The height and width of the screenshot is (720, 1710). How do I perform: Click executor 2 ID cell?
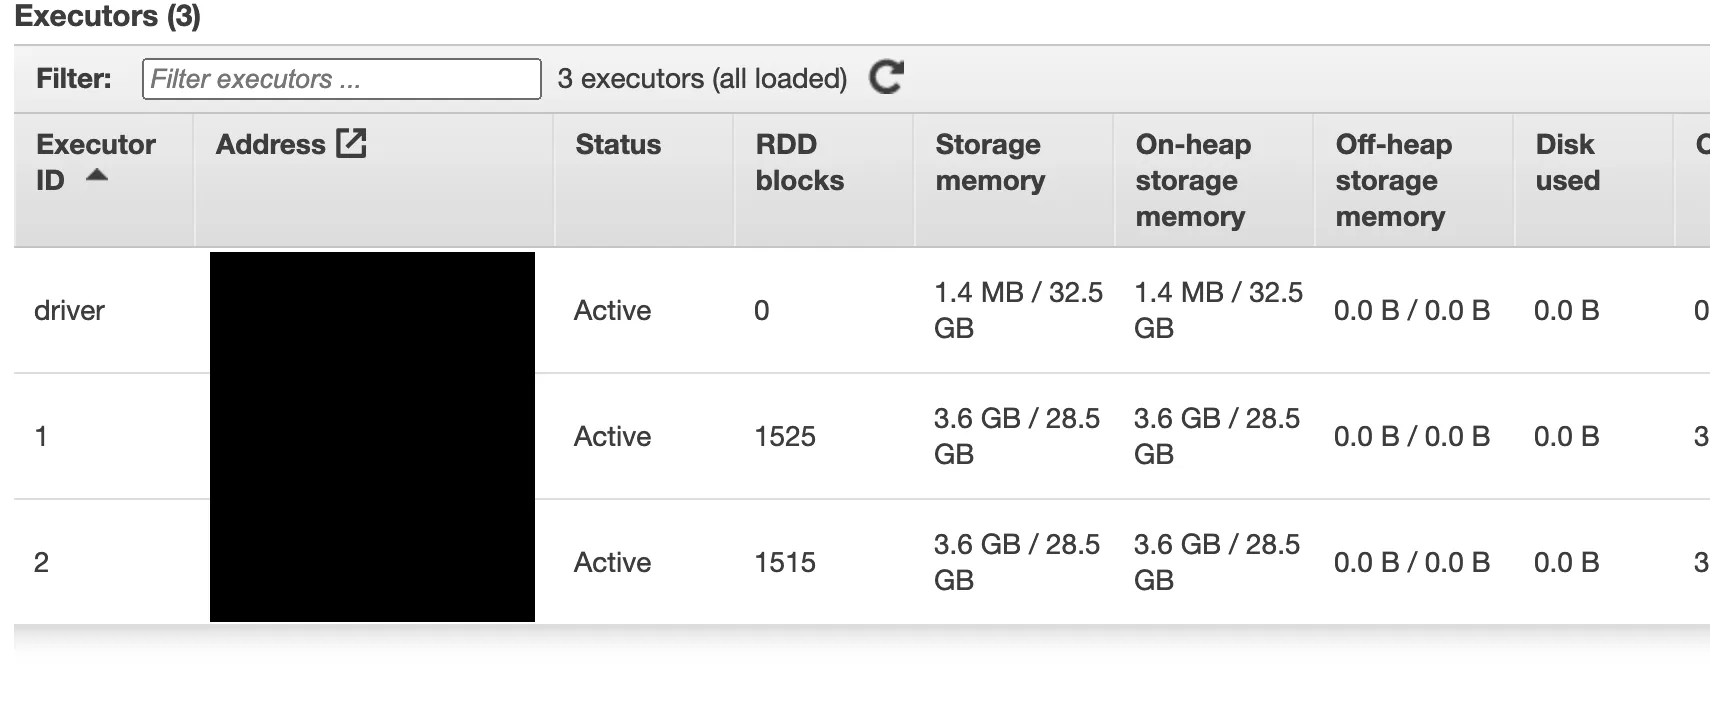point(41,563)
